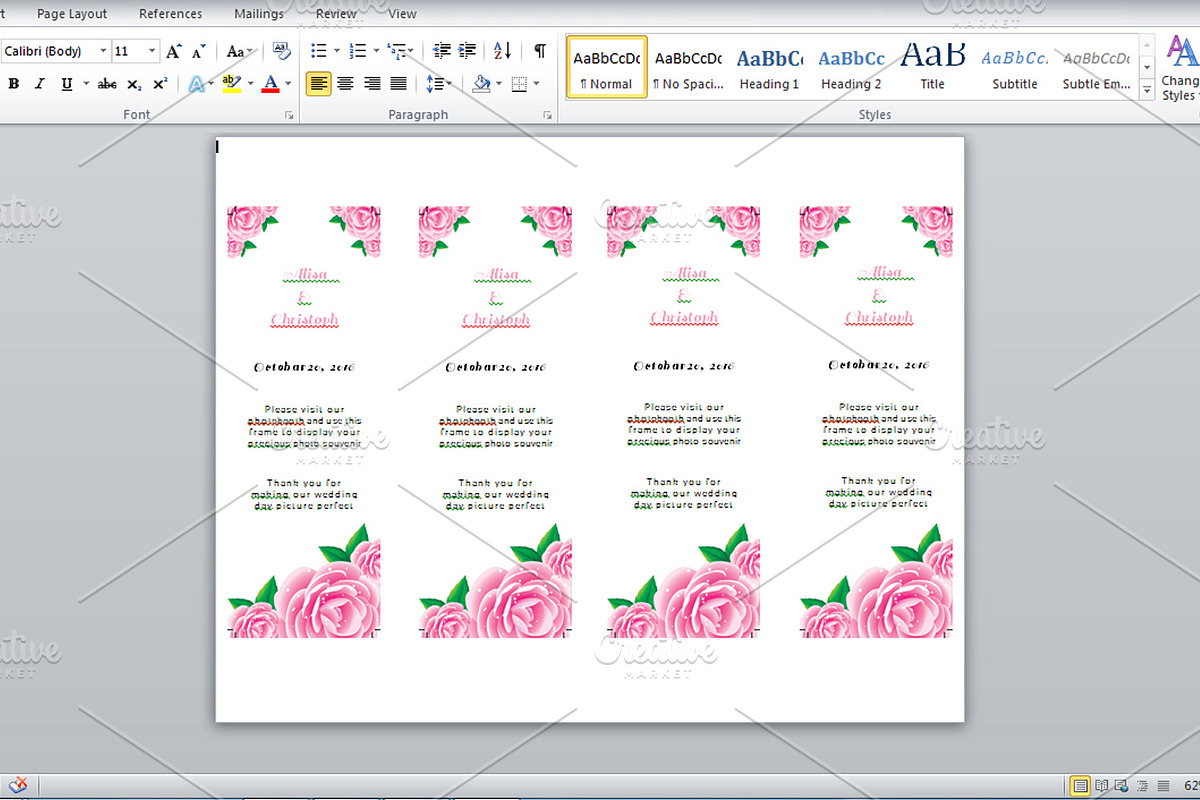Open the shading color dropdown arrow
The height and width of the screenshot is (800, 1200).
point(499,84)
